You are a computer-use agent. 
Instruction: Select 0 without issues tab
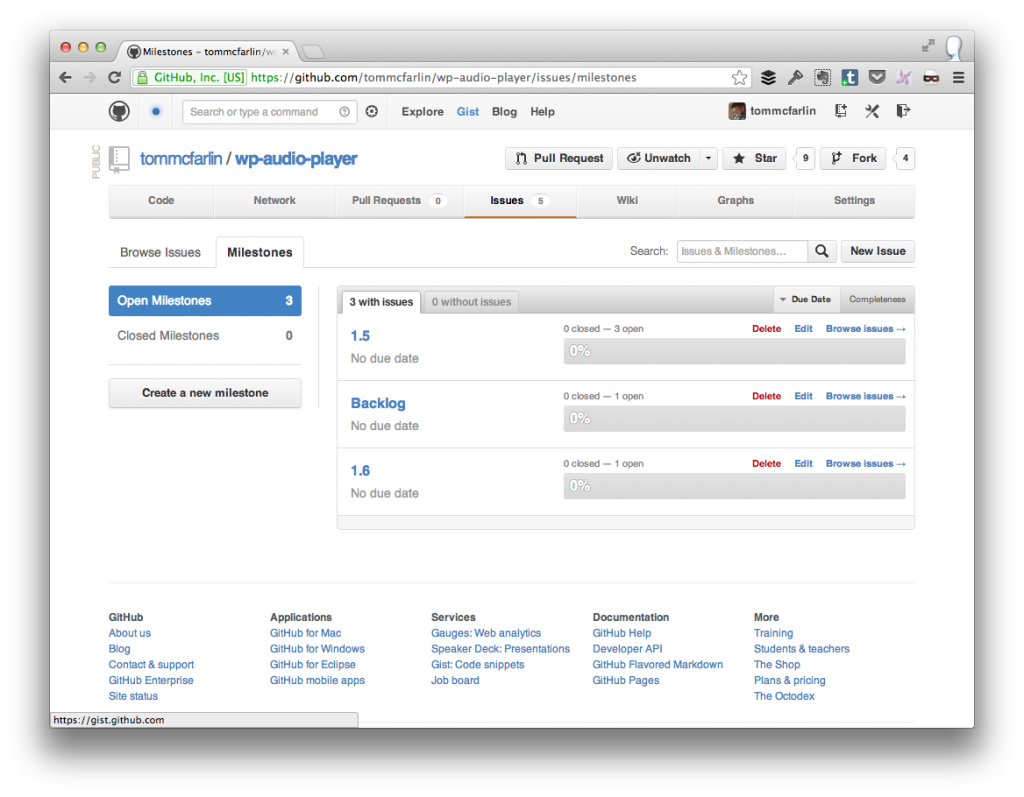coord(471,302)
